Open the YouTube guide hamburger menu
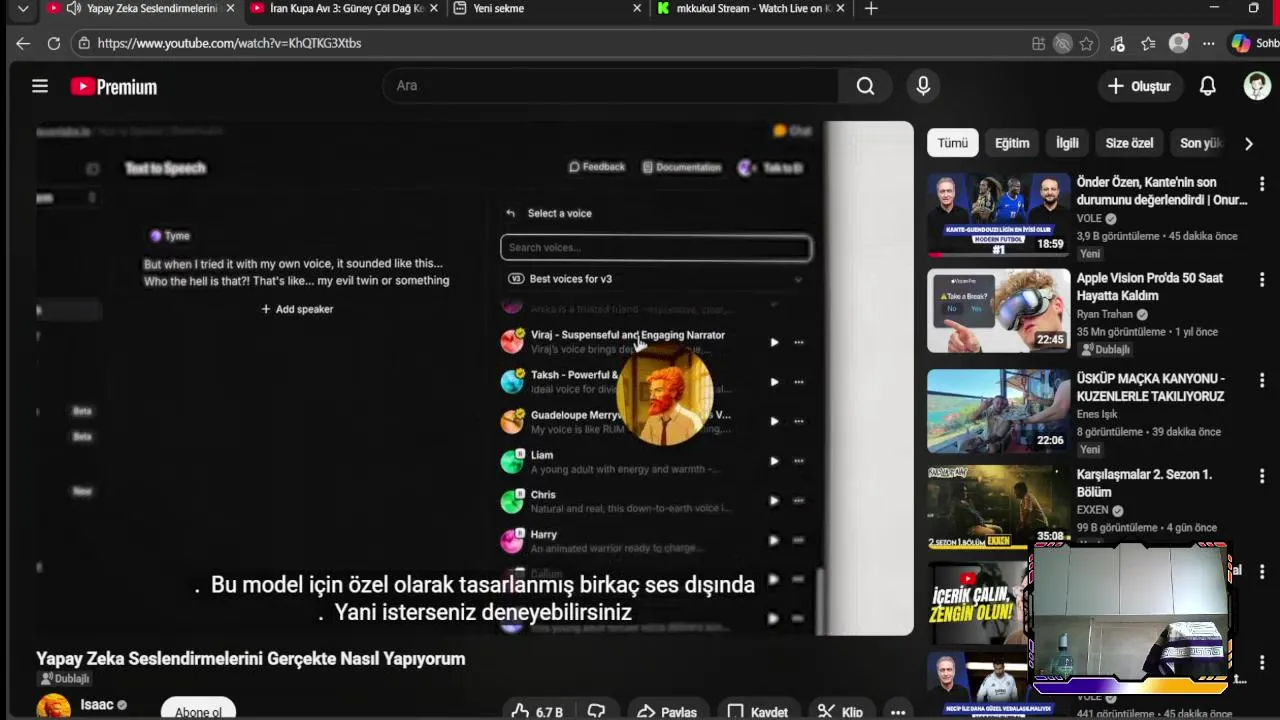Image resolution: width=1280 pixels, height=720 pixels. 40,86
